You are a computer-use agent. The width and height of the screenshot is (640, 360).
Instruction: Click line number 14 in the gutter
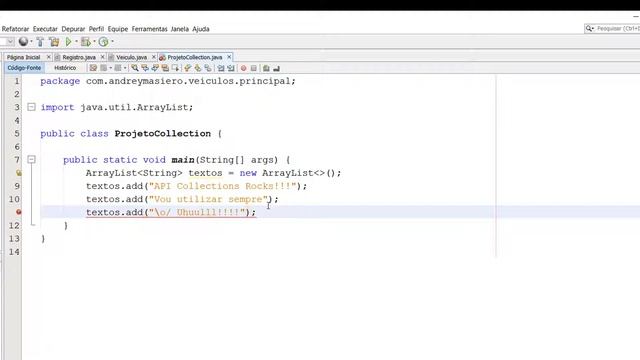[x=14, y=252]
